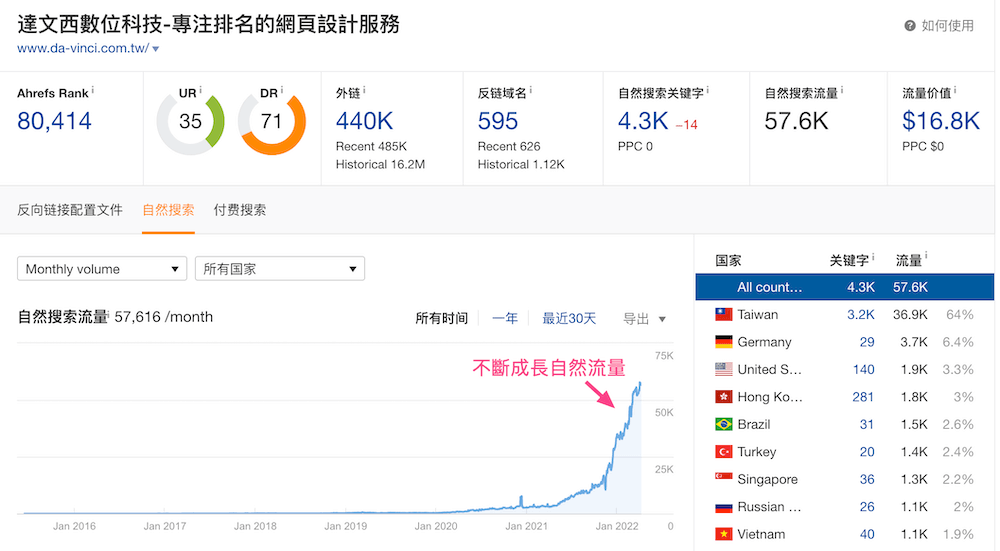
Task: Click Taiwan traffic share '64%'
Action: coord(960,314)
